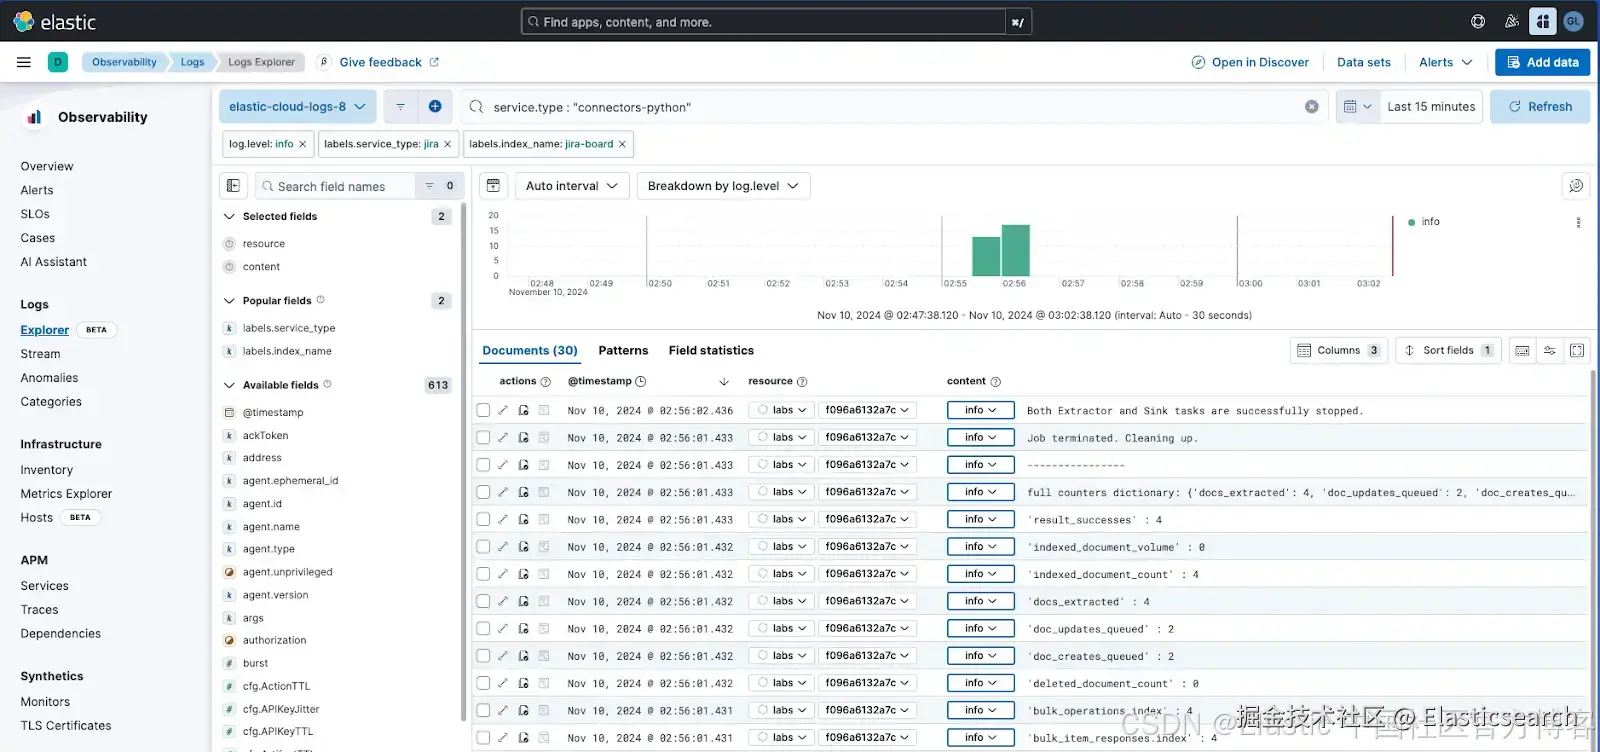Open the Auto interval dropdown
The width and height of the screenshot is (1600, 752).
point(572,186)
